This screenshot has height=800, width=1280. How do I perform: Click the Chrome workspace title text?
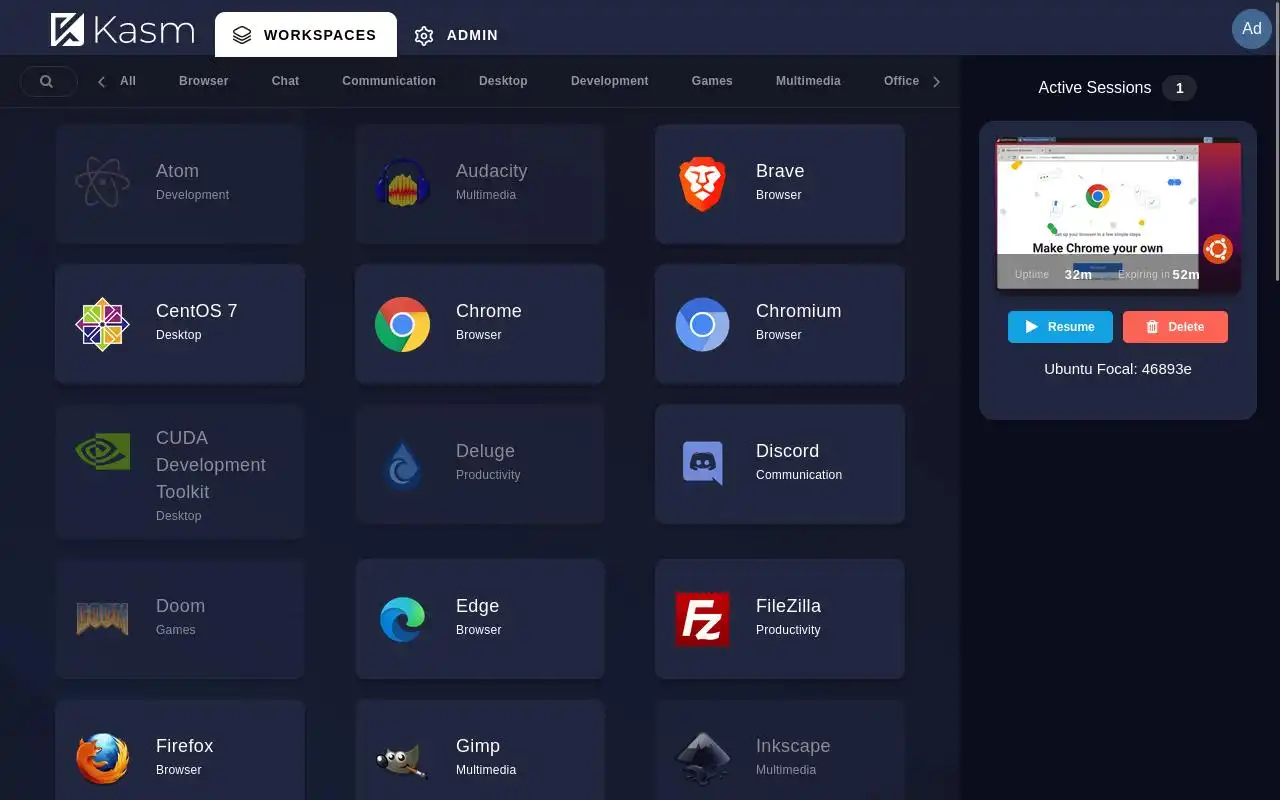(x=489, y=311)
